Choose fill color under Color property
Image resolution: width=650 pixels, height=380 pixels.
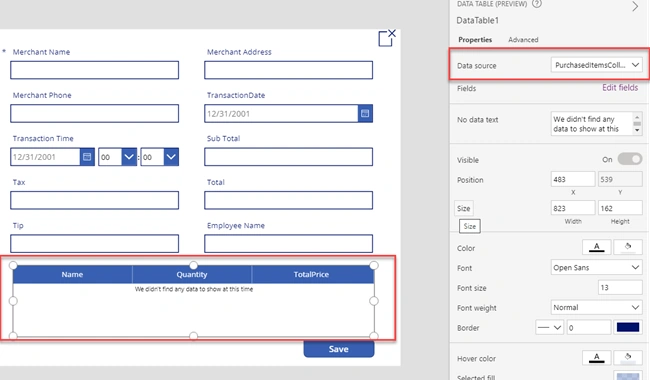(628, 247)
